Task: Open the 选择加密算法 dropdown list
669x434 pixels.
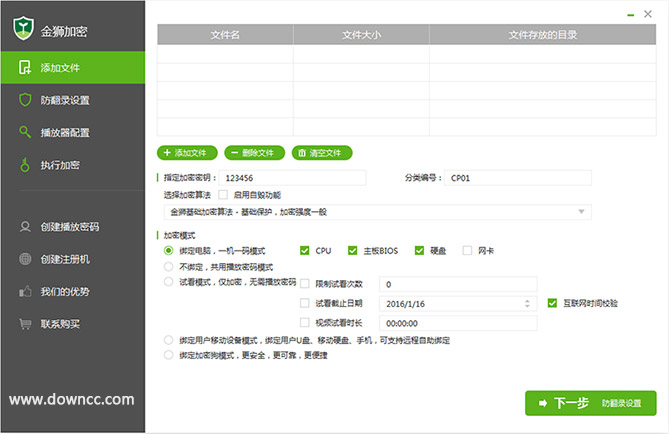Action: click(582, 212)
